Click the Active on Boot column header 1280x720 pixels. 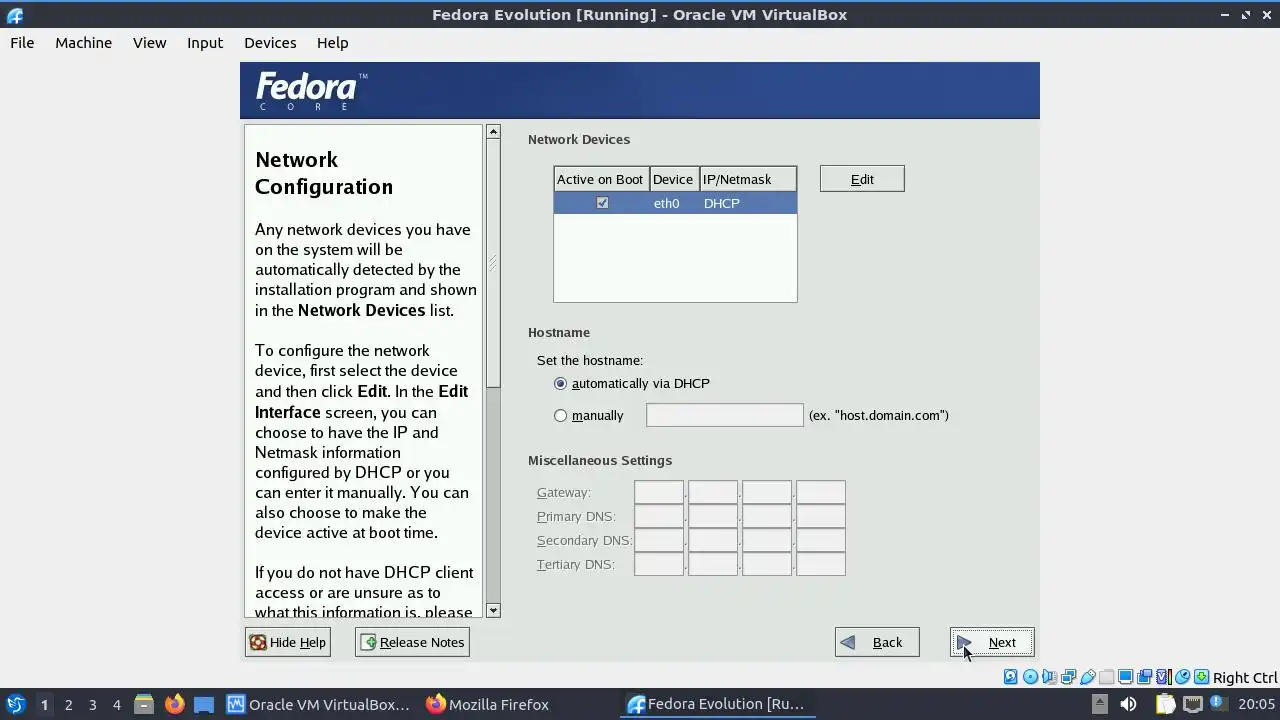[x=601, y=179]
